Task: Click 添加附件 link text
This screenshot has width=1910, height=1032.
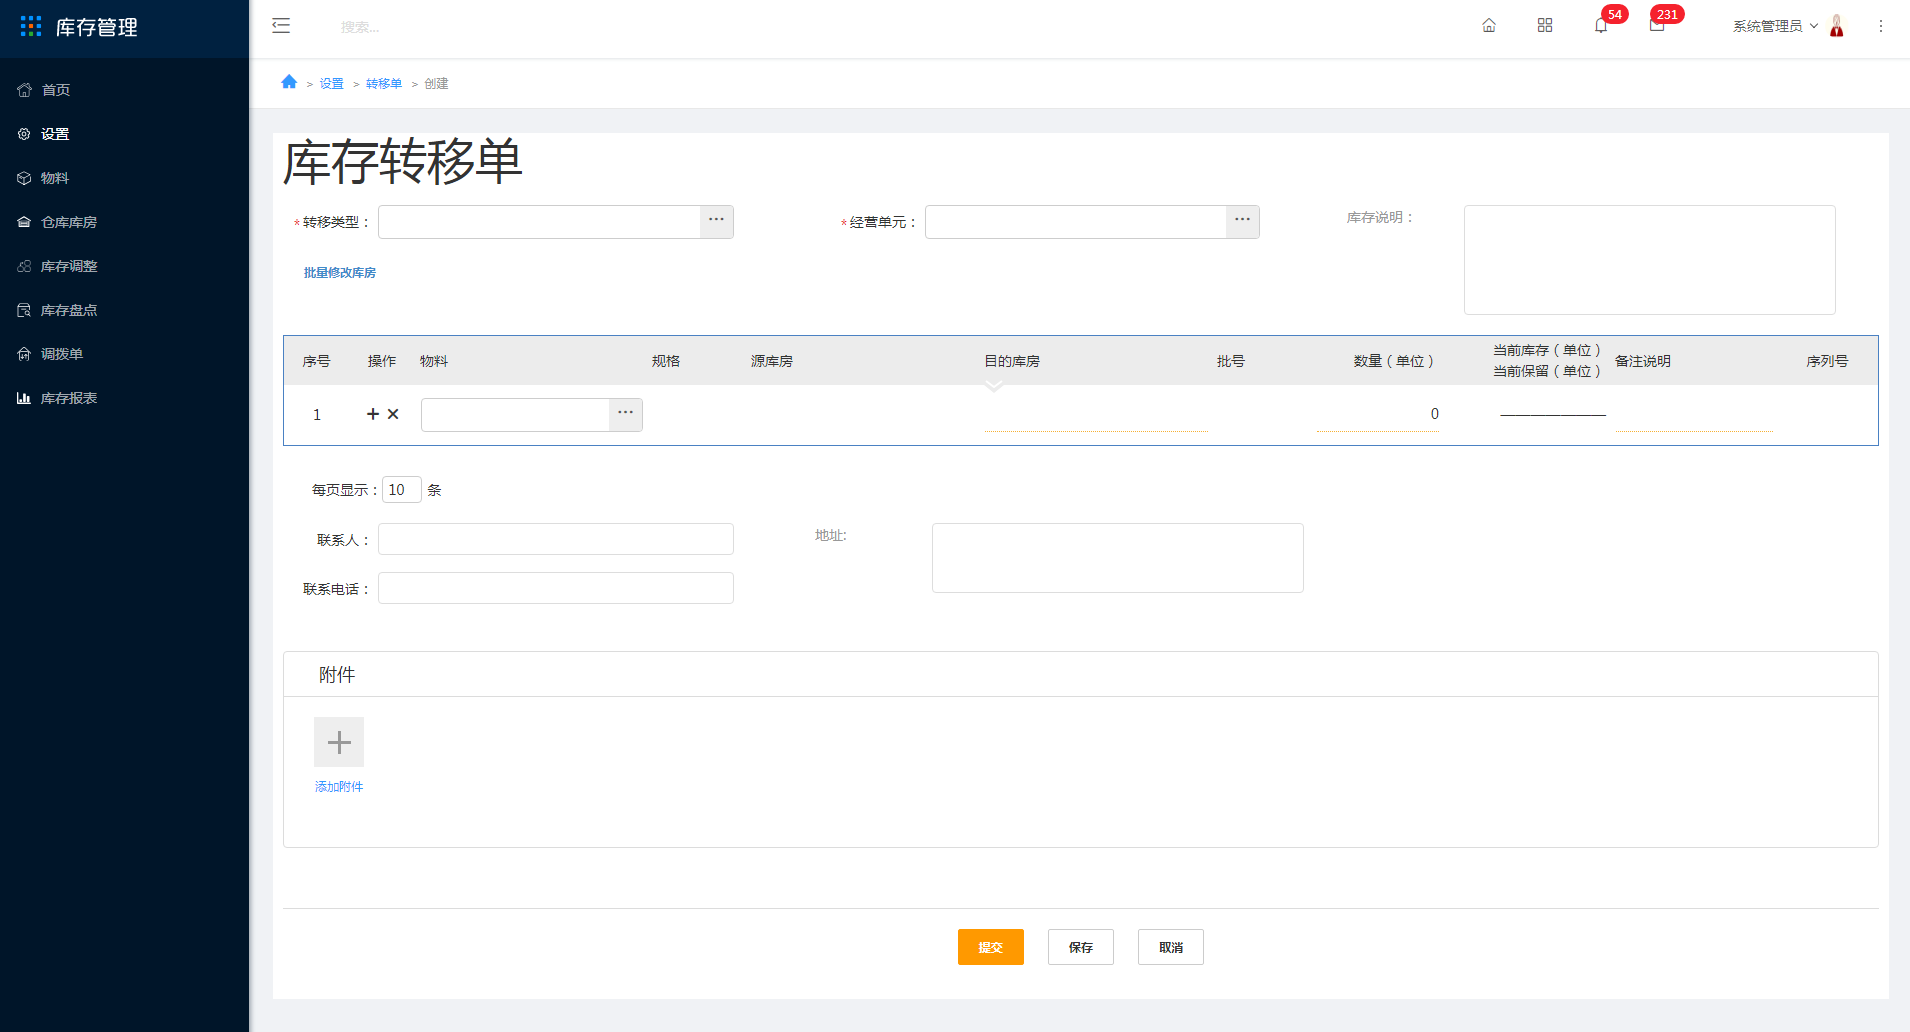Action: 339,787
